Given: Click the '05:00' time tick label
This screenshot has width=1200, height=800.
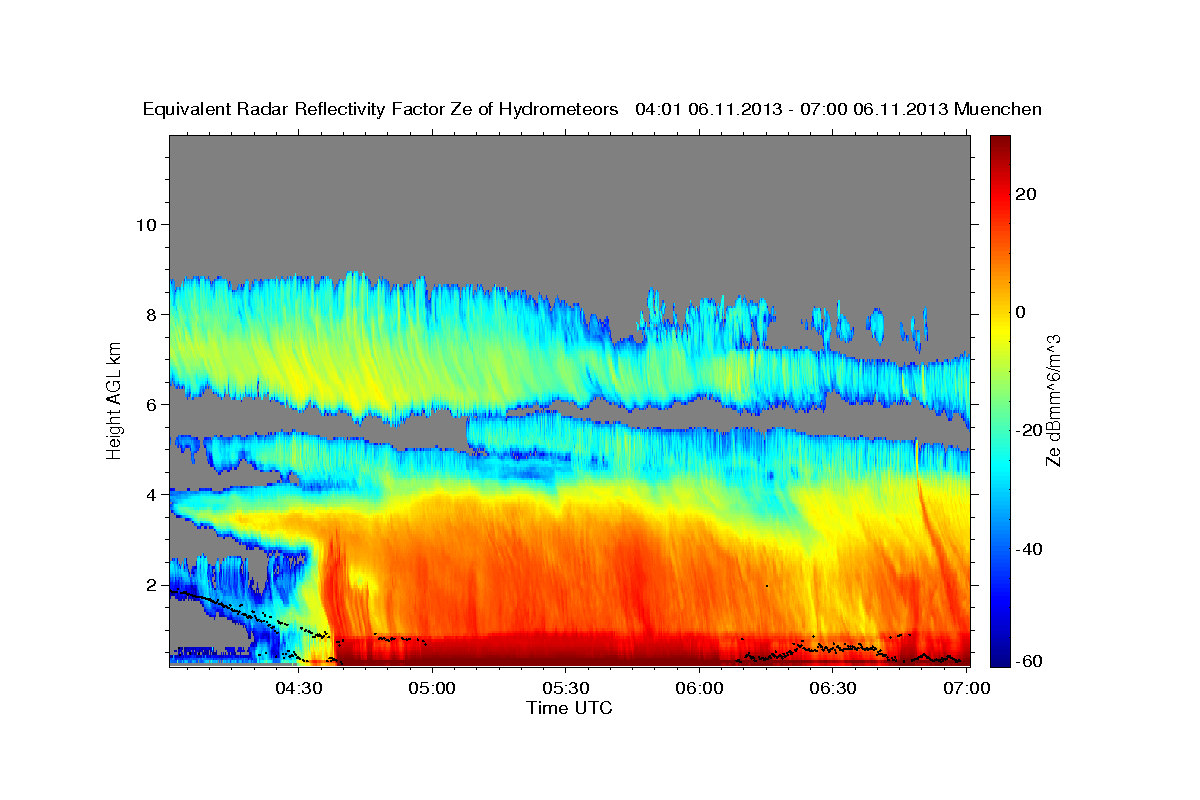Looking at the screenshot, I should [432, 688].
